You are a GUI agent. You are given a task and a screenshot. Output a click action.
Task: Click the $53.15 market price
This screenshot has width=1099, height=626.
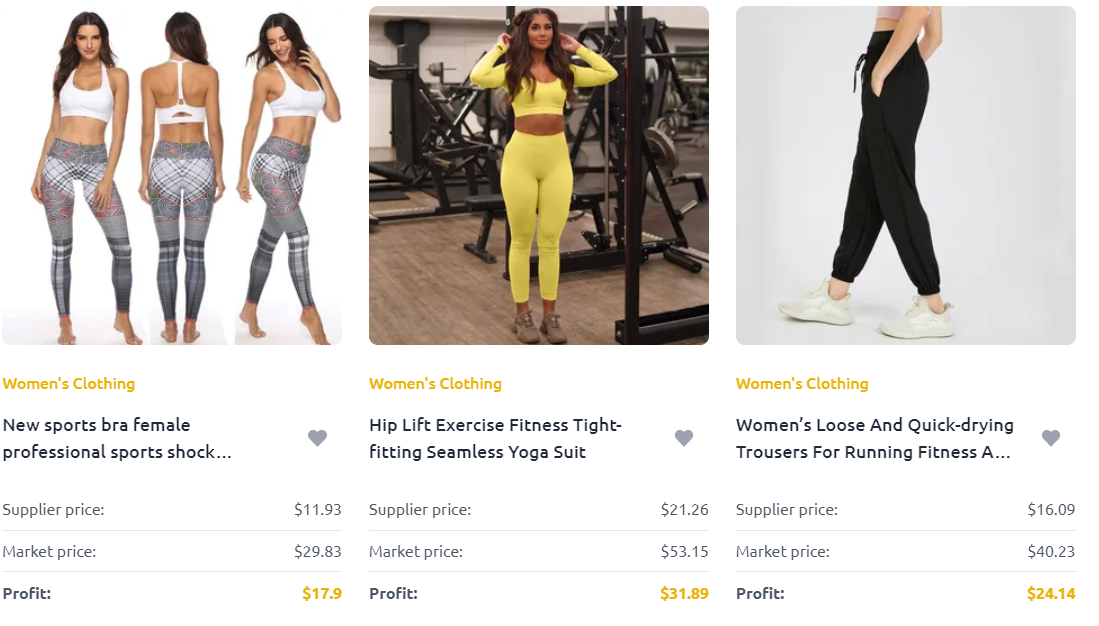point(684,552)
